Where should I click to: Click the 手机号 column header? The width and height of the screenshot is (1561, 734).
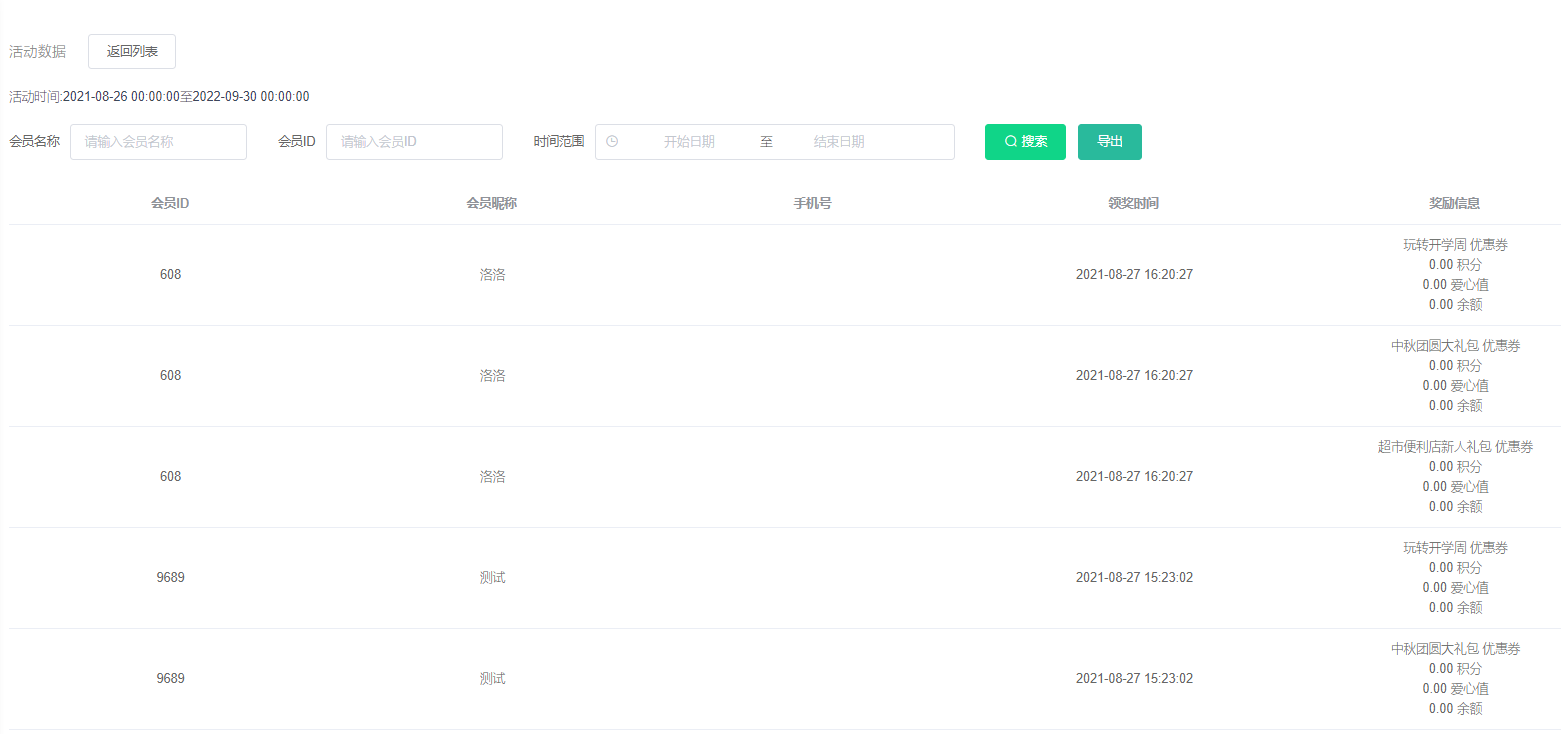point(813,203)
